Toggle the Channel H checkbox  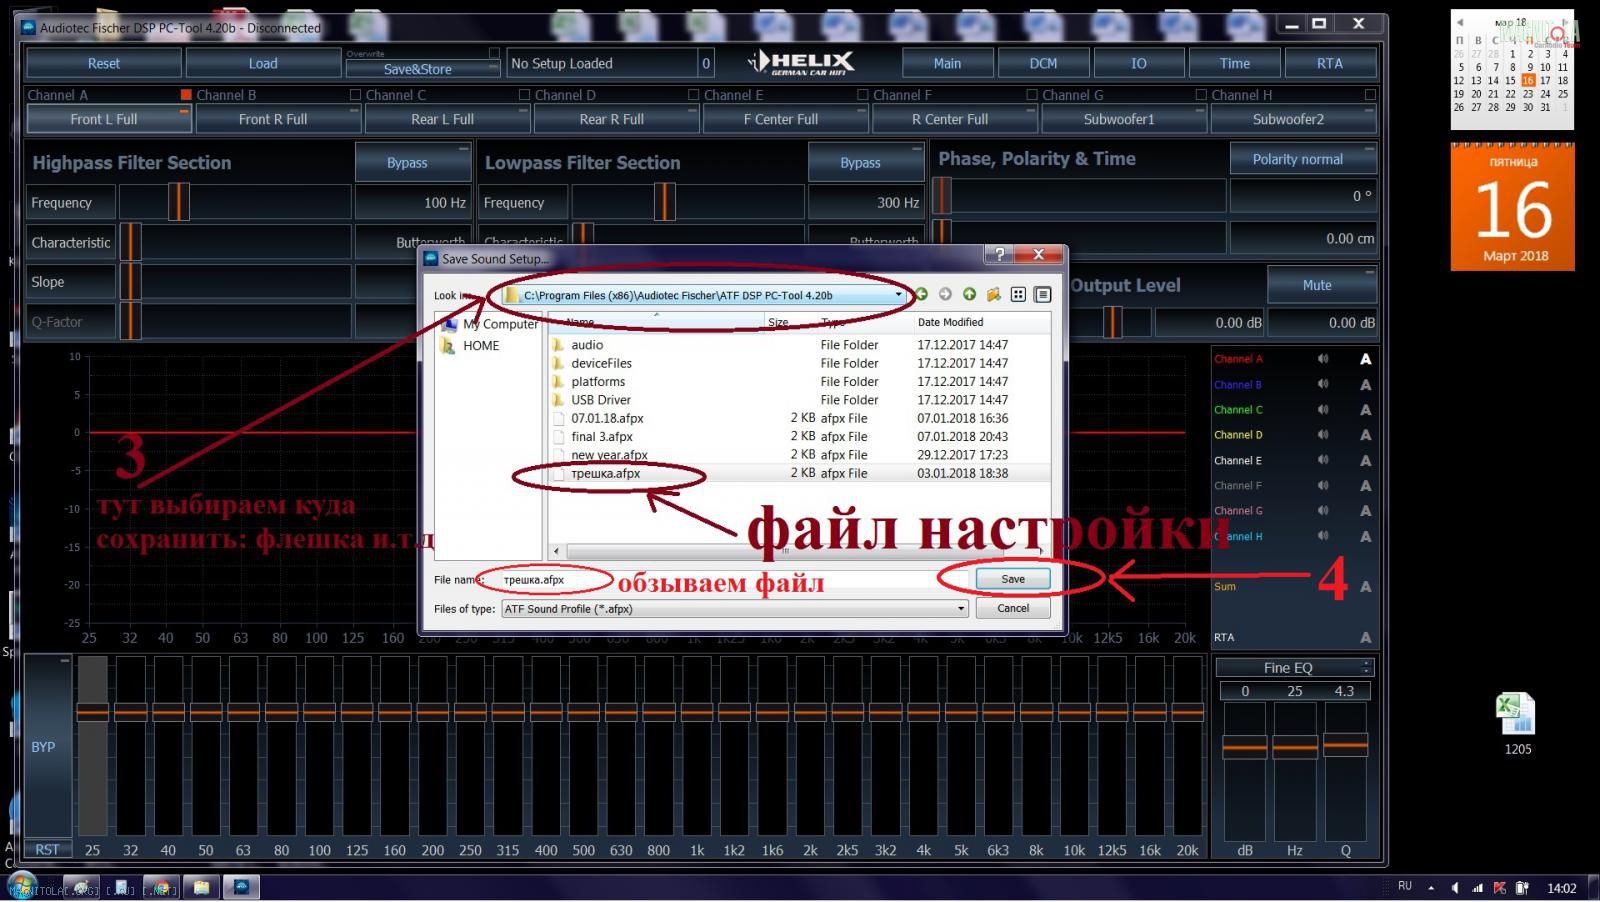point(1370,95)
